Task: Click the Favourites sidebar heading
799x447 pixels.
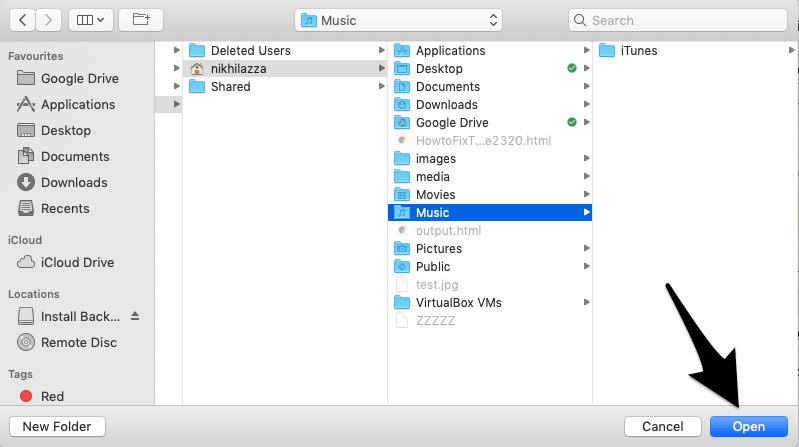Action: click(36, 56)
